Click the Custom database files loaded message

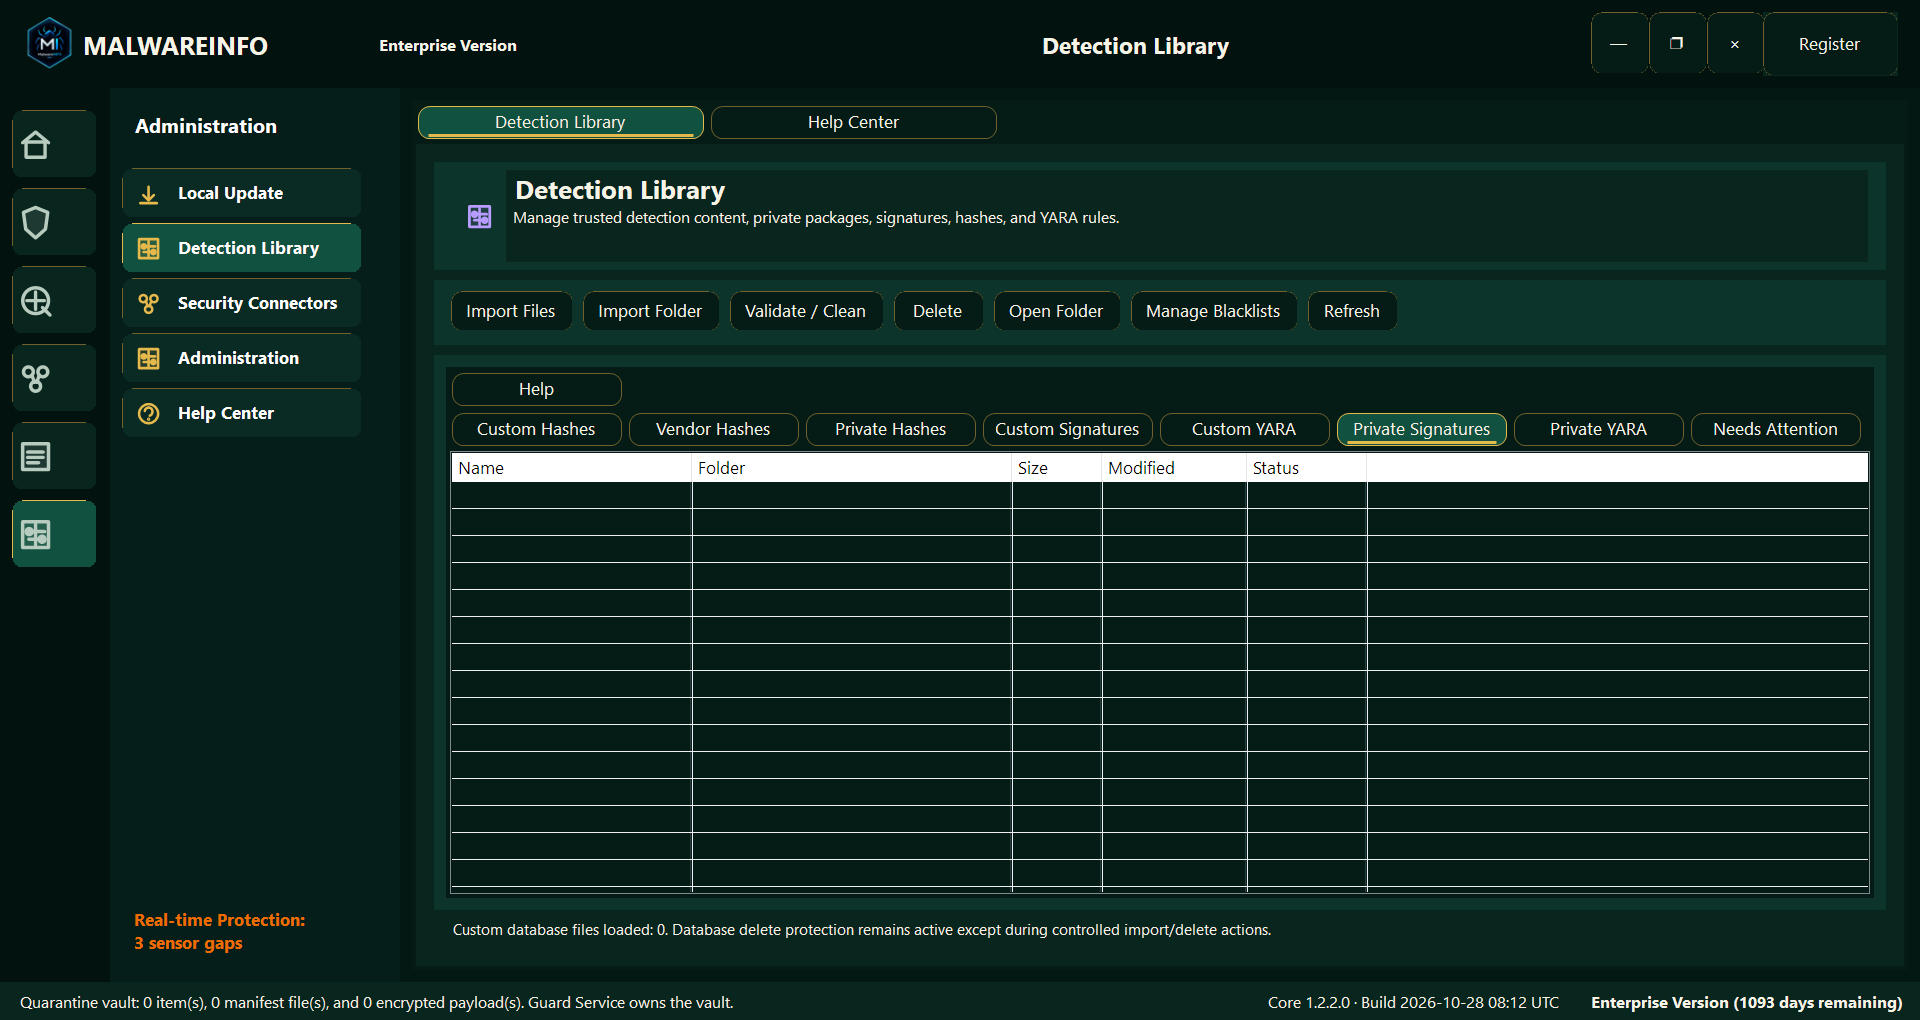862,930
